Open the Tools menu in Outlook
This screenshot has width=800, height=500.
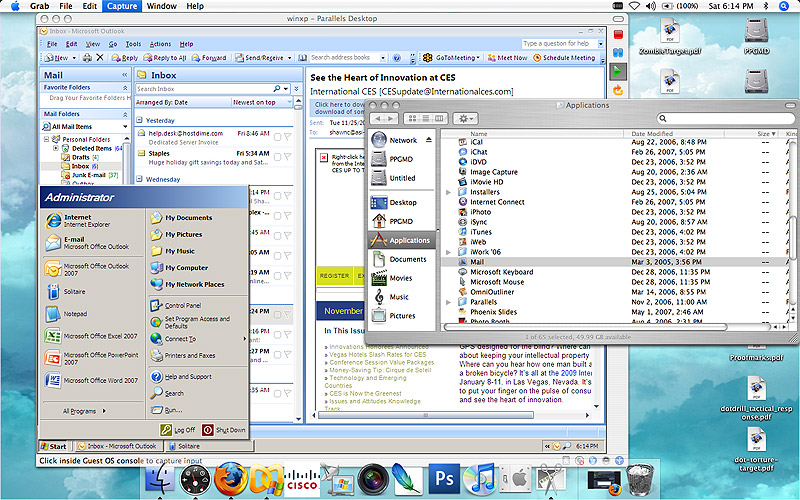(x=133, y=44)
